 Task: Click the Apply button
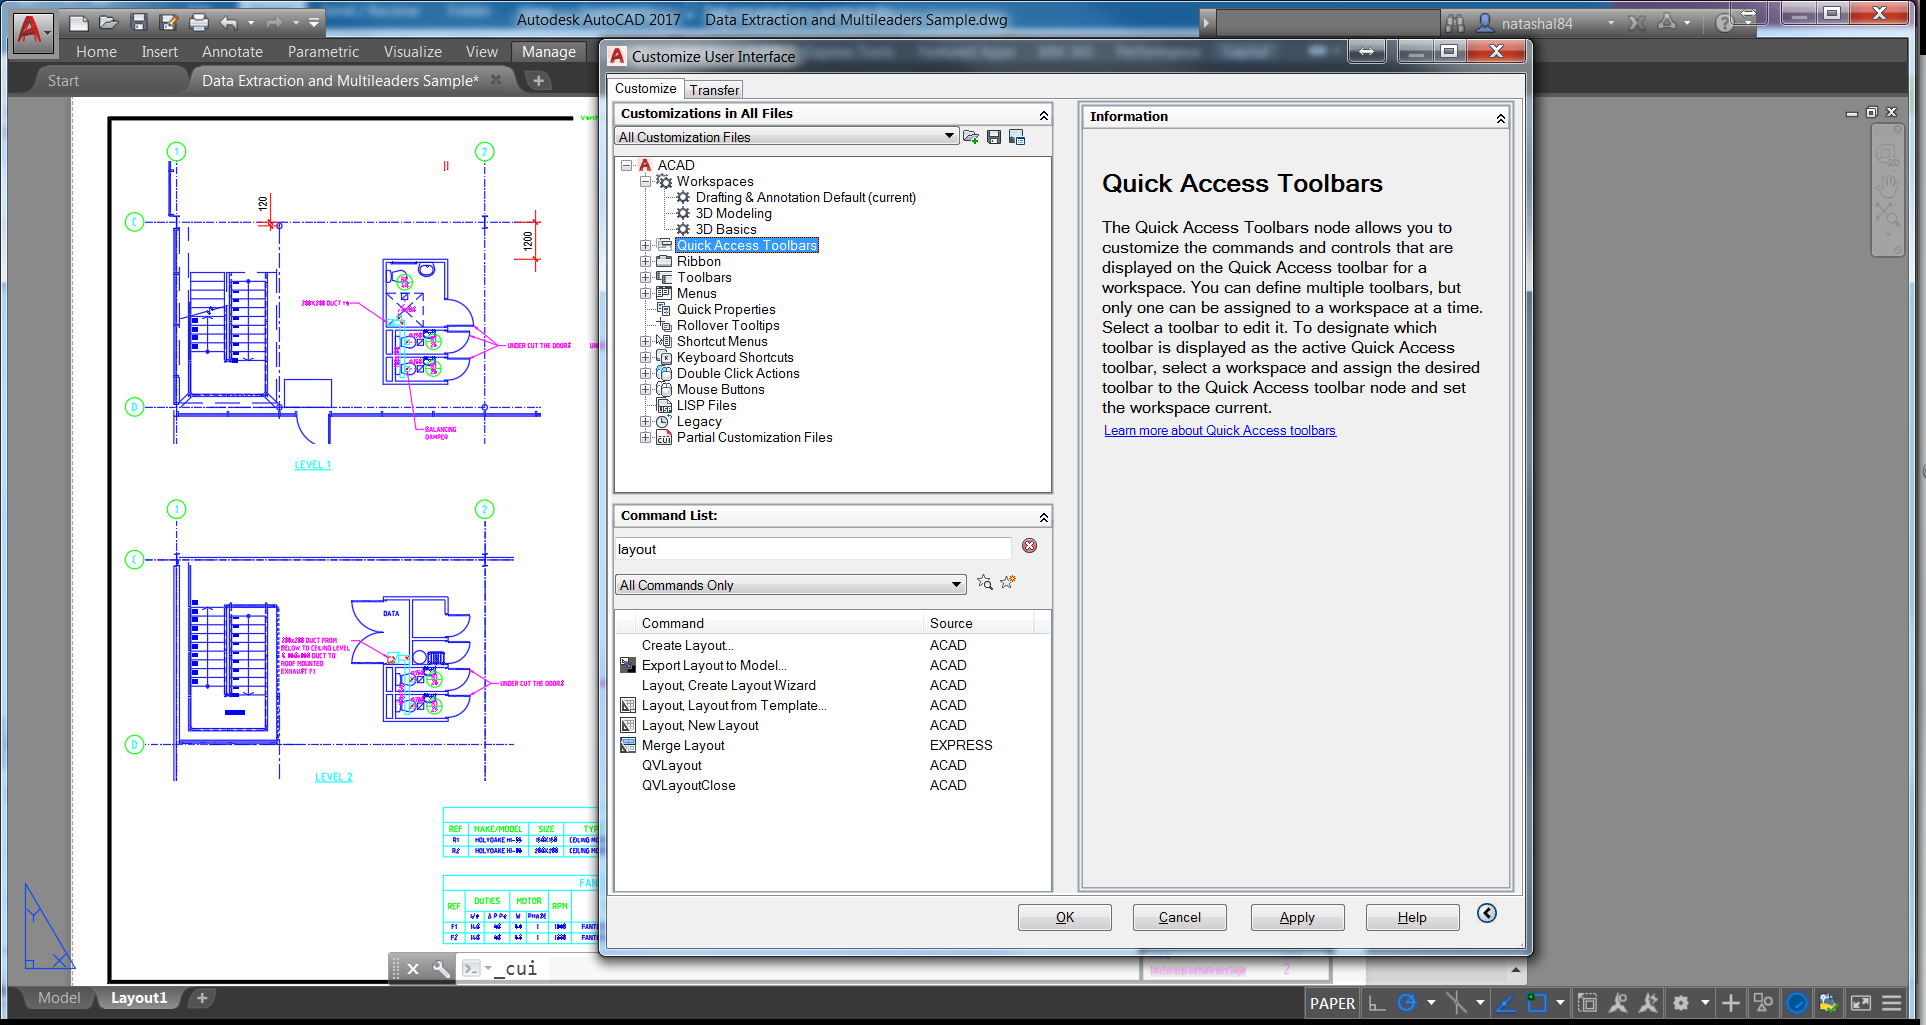click(1296, 917)
